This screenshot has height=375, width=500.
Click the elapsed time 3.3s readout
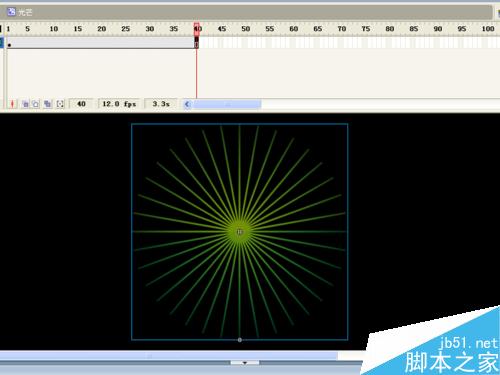point(161,104)
